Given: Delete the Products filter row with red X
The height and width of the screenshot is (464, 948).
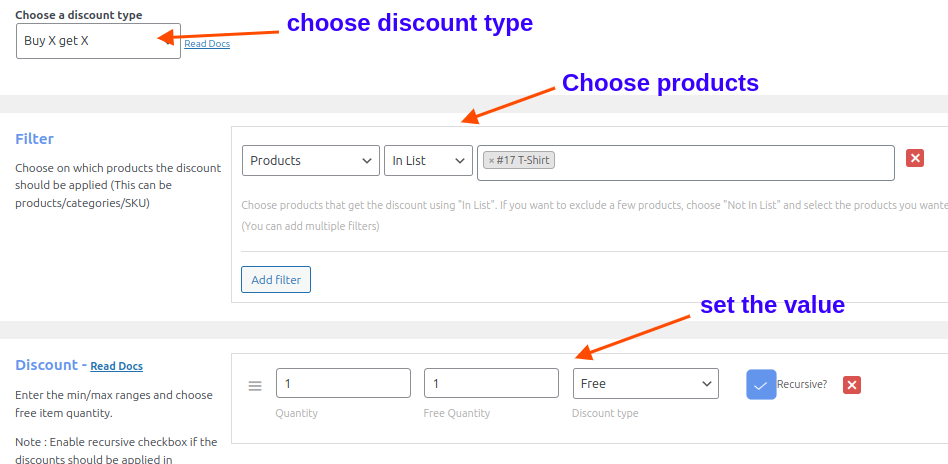Looking at the screenshot, I should click(915, 158).
